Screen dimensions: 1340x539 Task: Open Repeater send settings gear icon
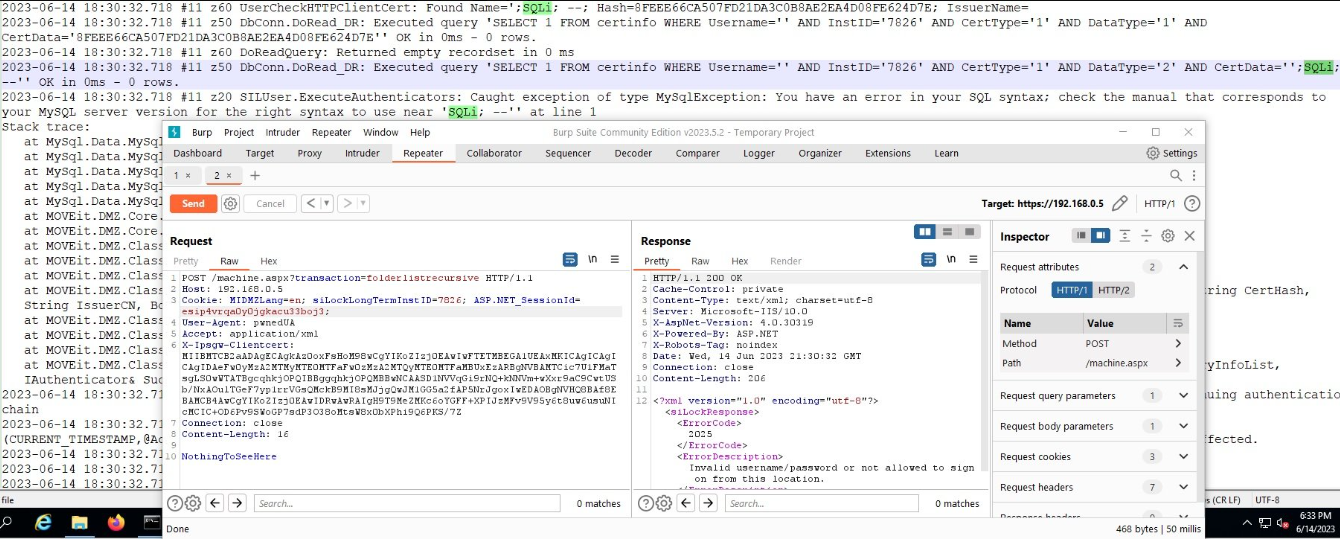coord(230,203)
